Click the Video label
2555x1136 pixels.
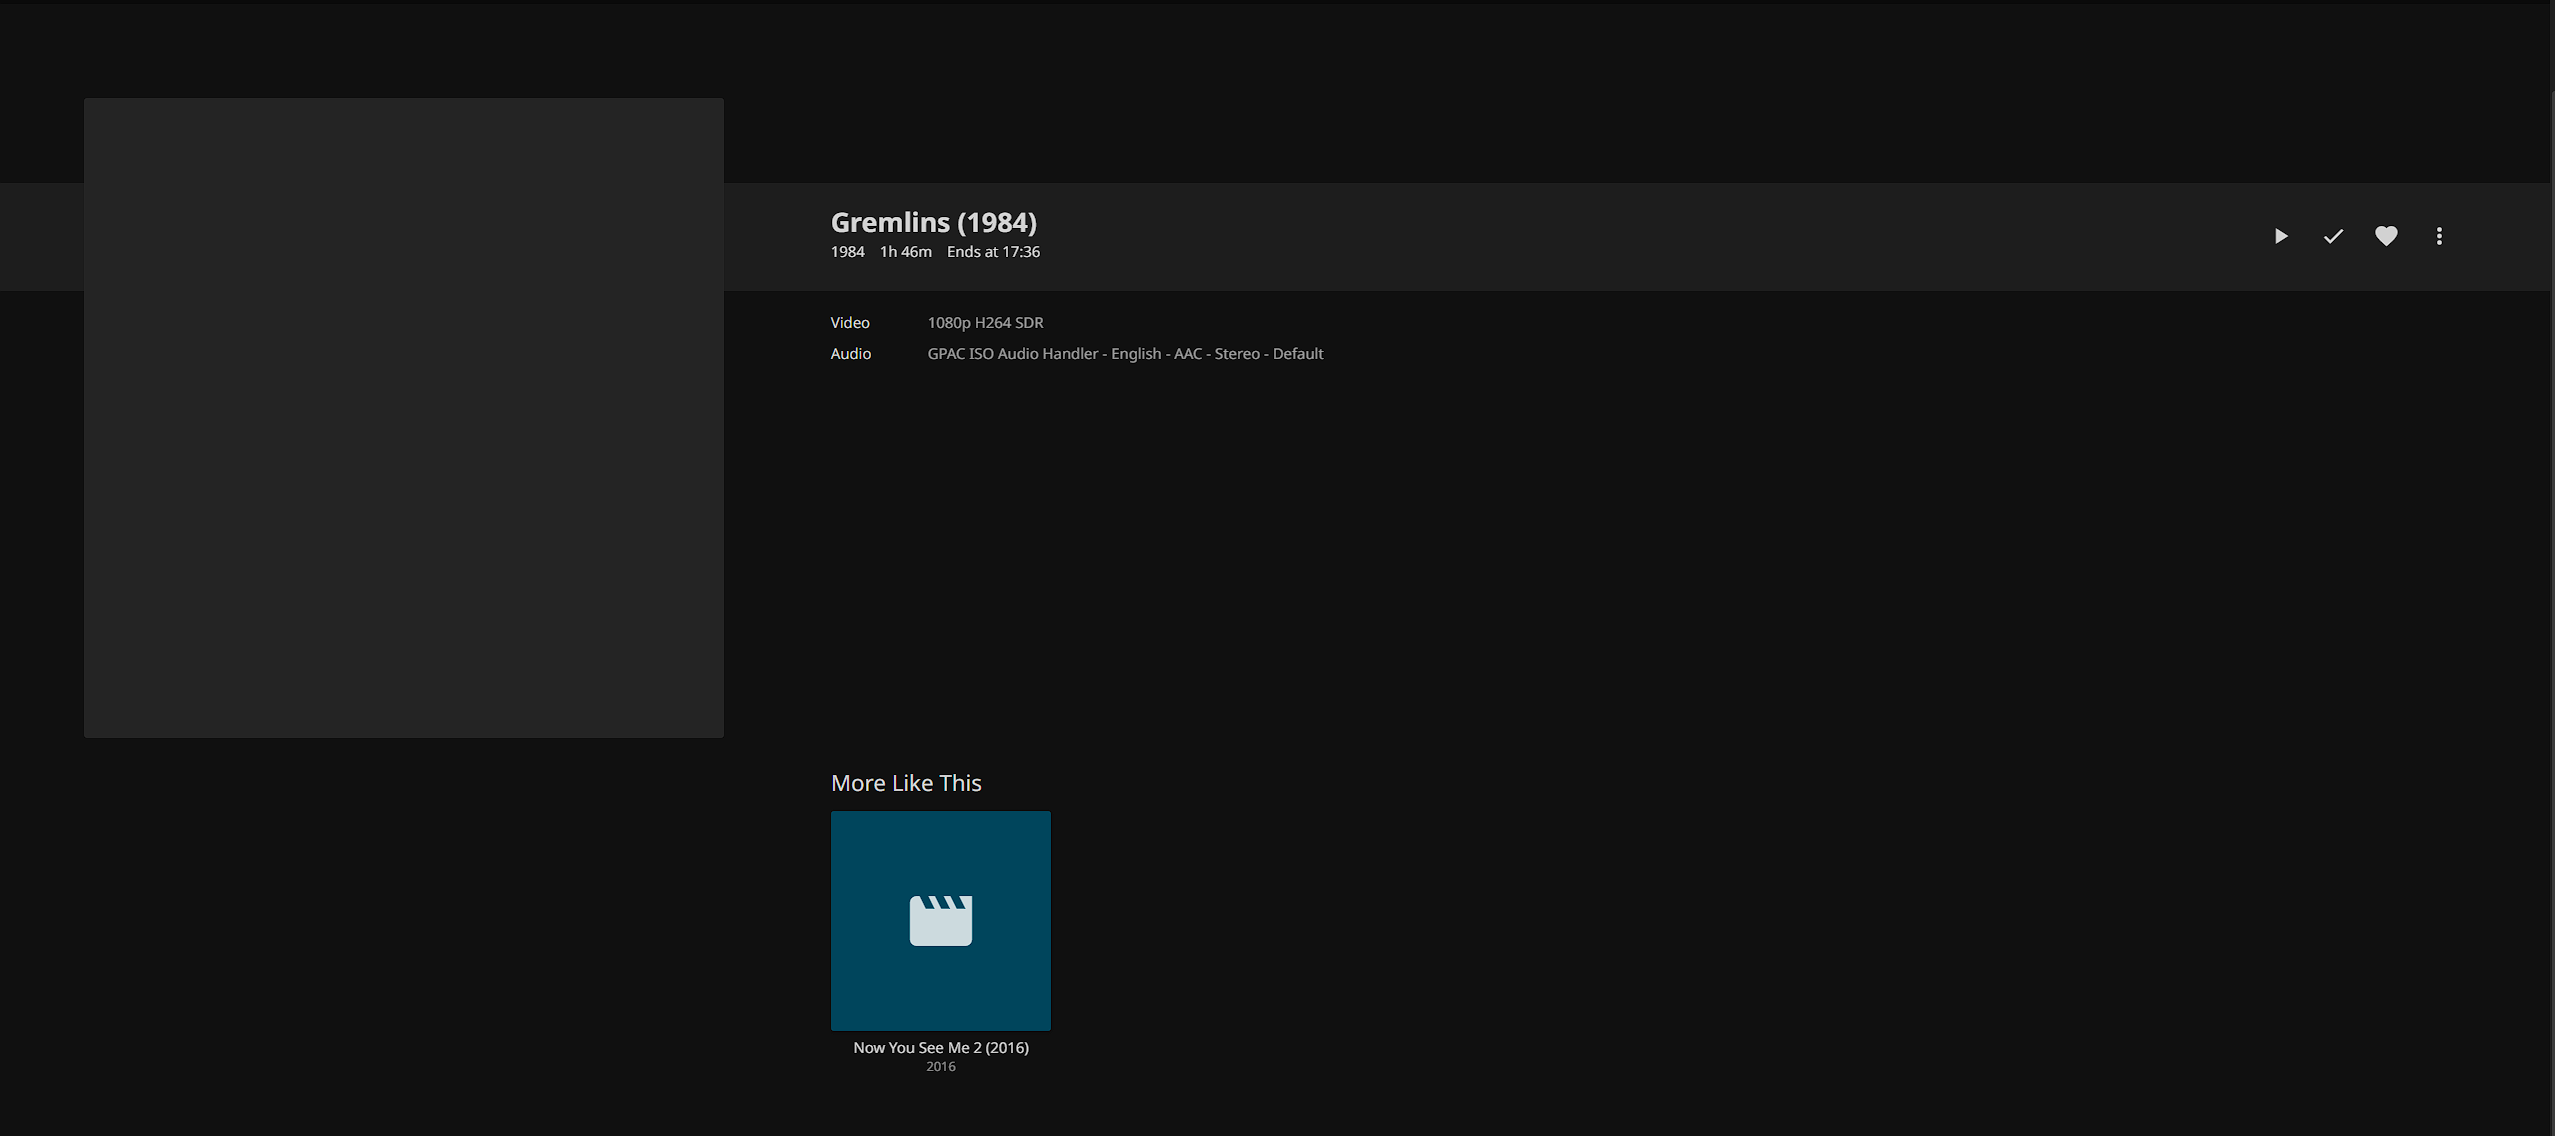coord(849,322)
